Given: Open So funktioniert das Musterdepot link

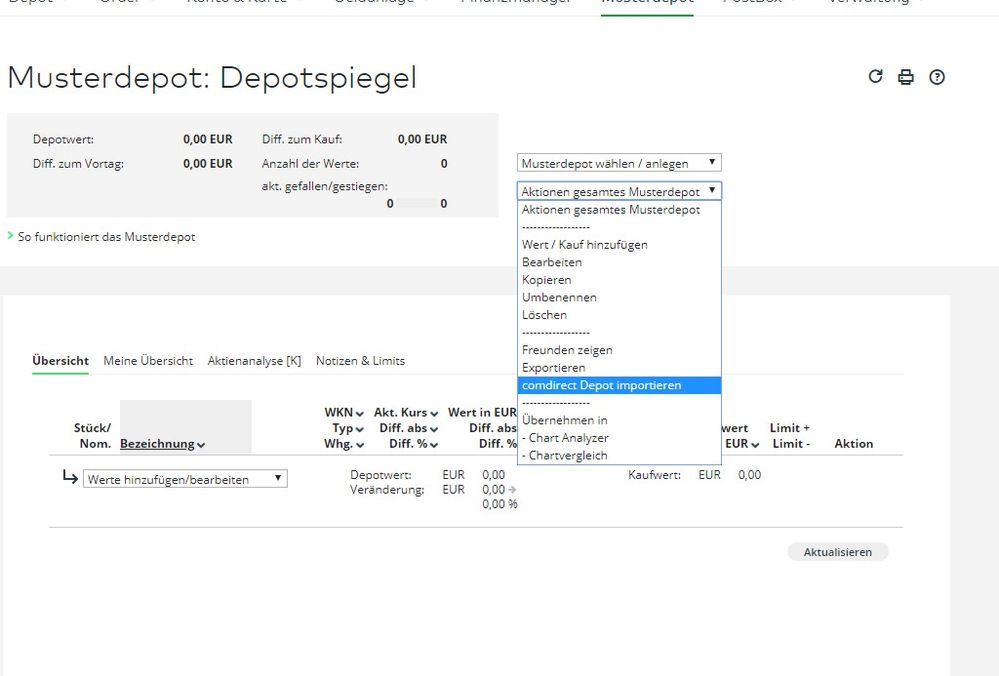Looking at the screenshot, I should (x=106, y=237).
